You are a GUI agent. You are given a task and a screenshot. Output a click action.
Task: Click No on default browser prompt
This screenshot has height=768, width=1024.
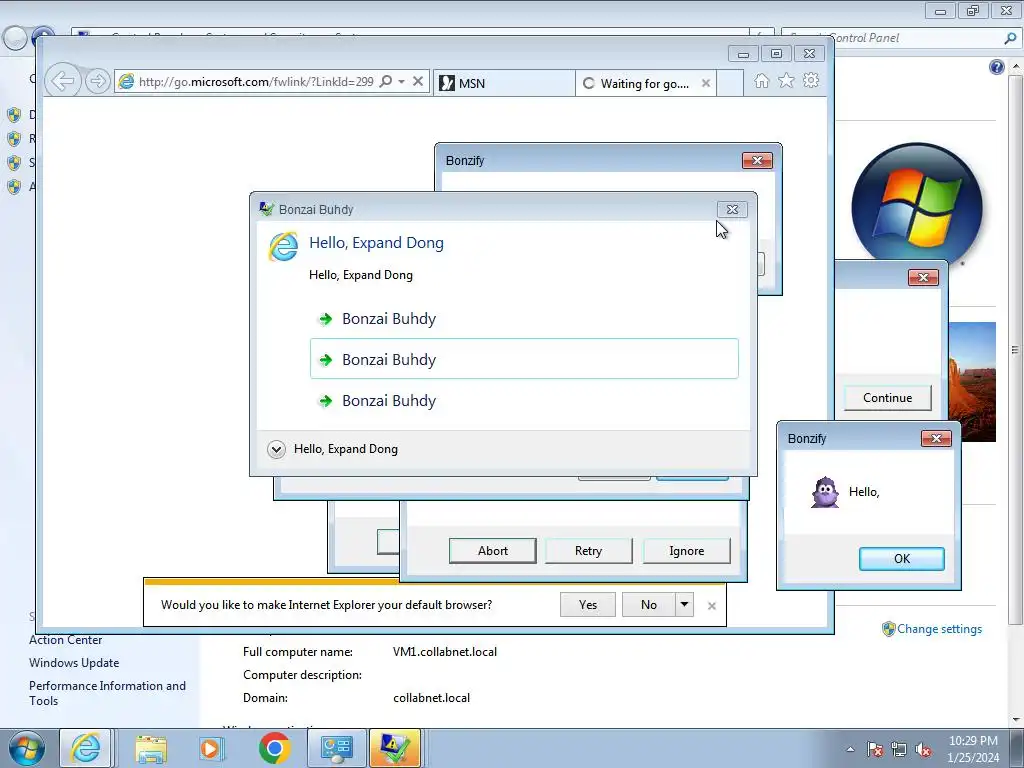(x=648, y=605)
